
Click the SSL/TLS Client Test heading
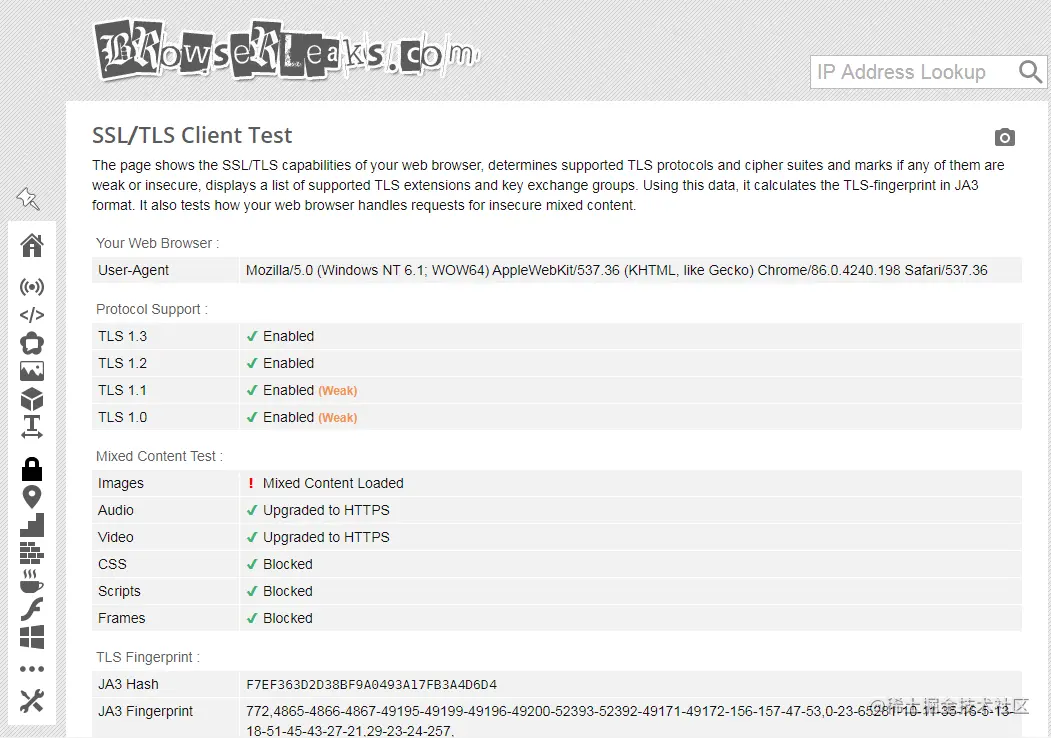[192, 135]
